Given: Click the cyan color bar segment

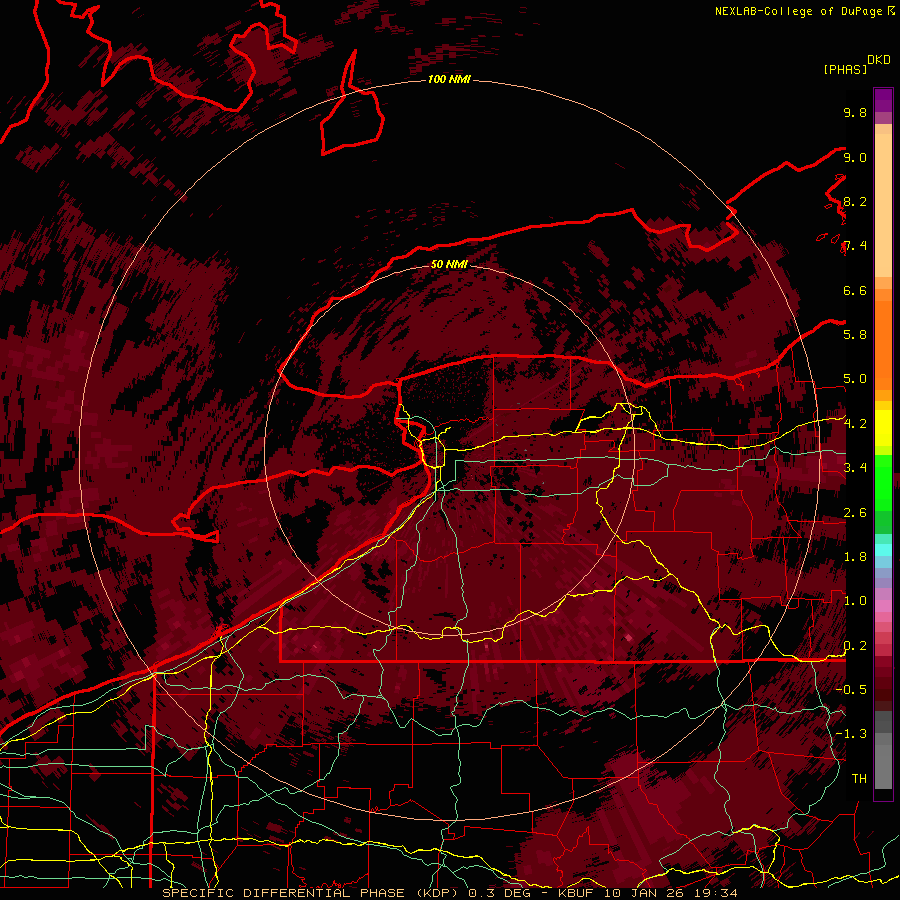Looking at the screenshot, I should click(x=883, y=549).
